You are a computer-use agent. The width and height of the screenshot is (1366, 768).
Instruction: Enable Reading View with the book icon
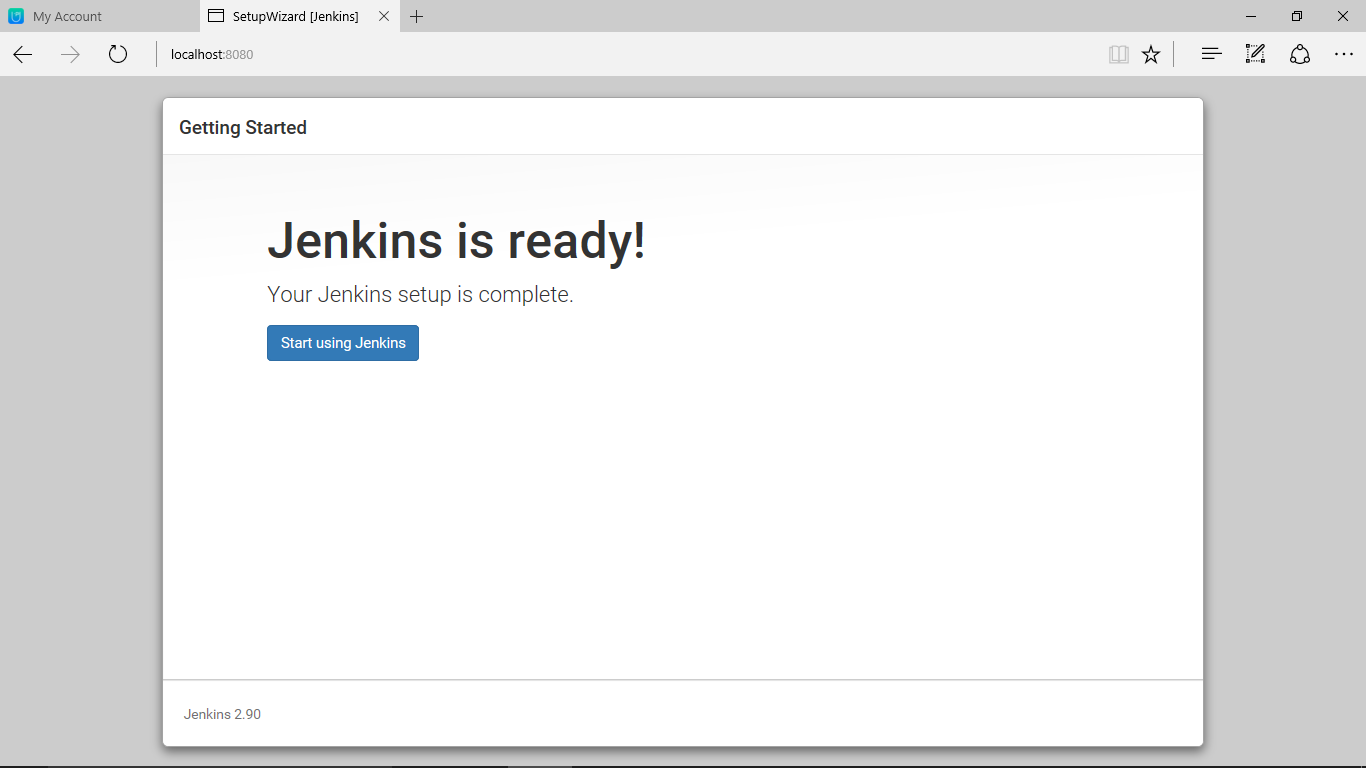(1118, 54)
